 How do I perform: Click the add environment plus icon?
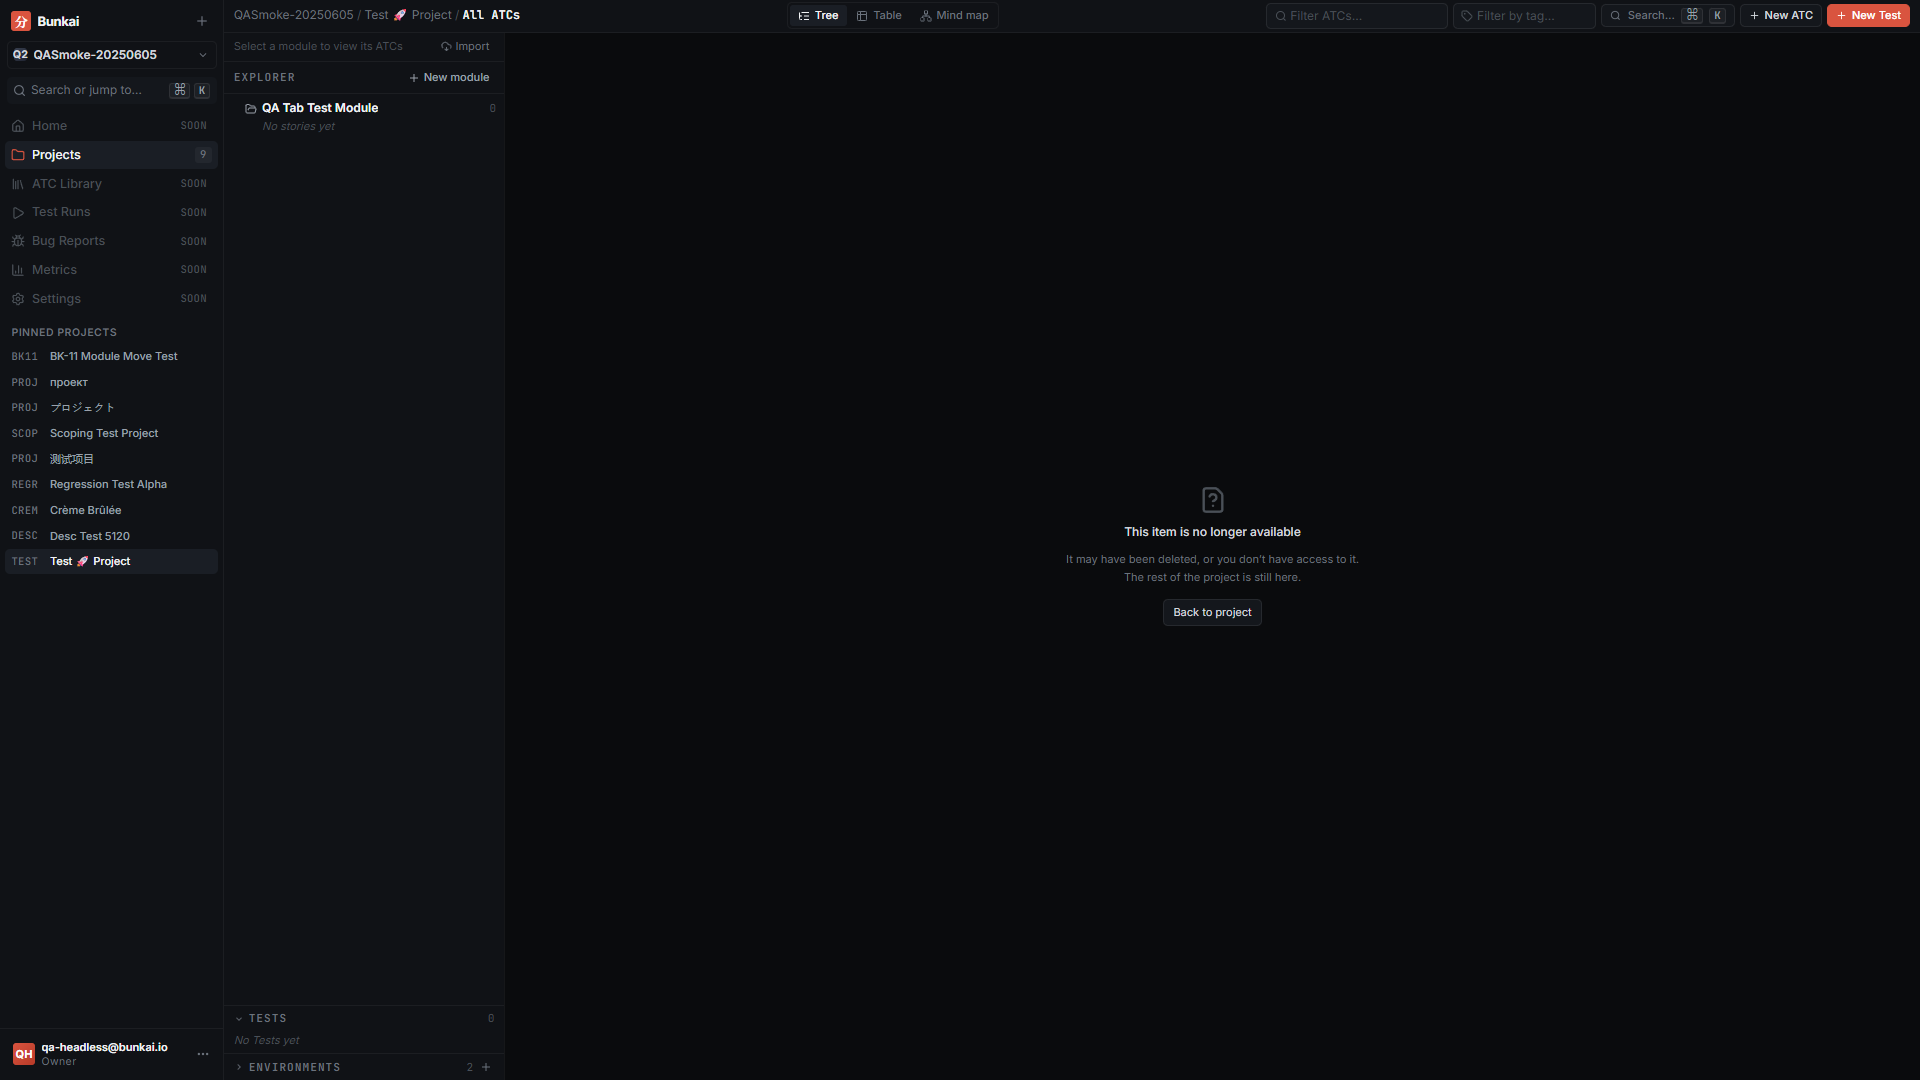point(486,1067)
